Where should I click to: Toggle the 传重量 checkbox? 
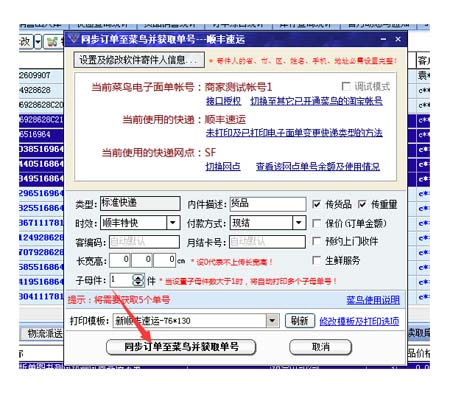[362, 204]
